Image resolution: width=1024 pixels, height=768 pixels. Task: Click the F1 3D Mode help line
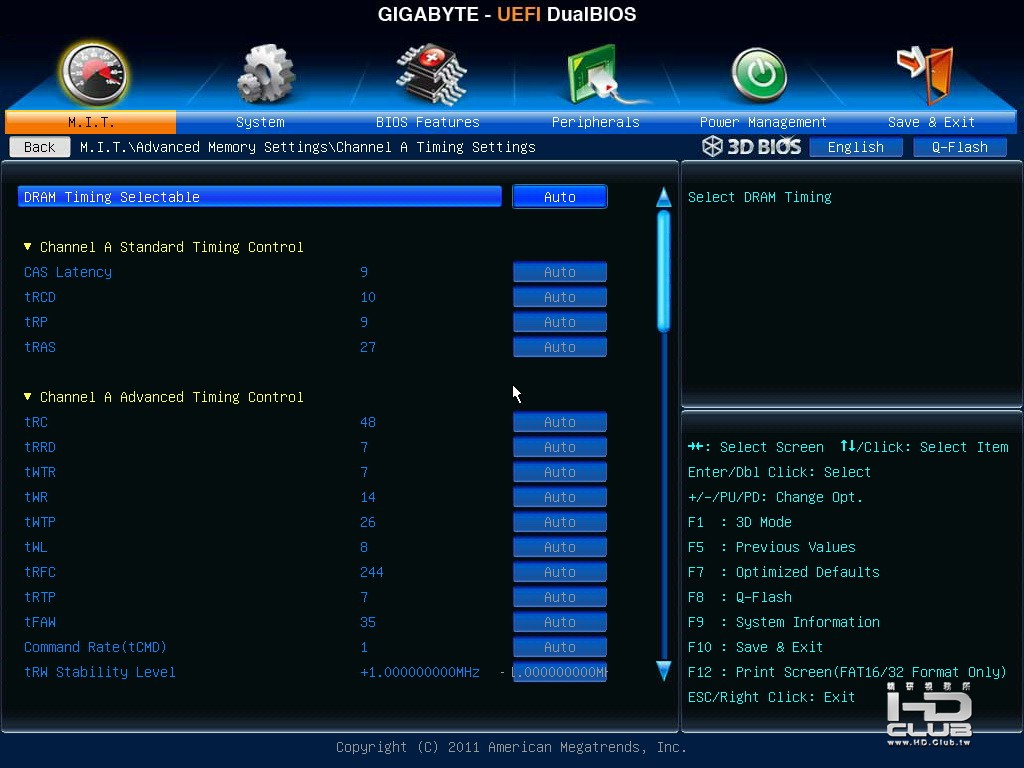tap(740, 522)
